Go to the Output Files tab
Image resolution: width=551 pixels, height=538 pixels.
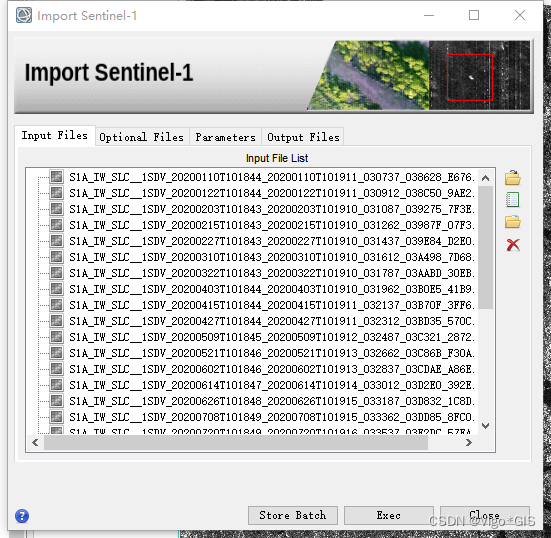pos(303,137)
